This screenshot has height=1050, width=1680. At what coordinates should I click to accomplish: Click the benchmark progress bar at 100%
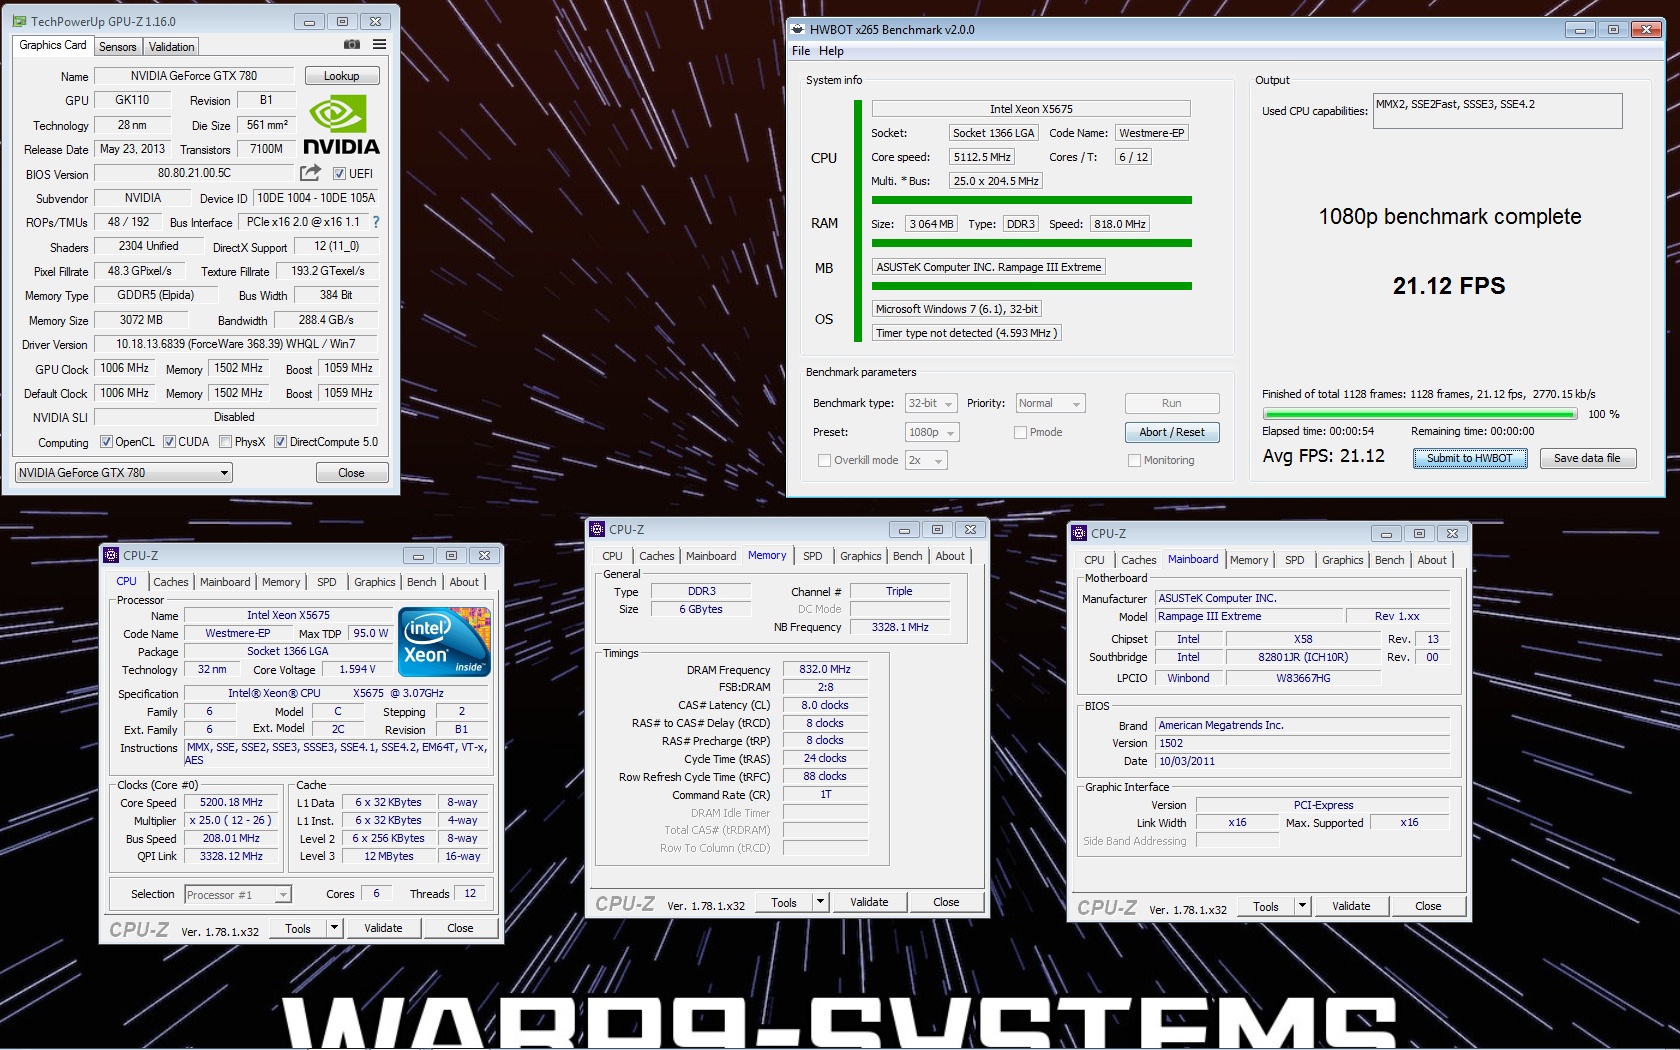(x=1421, y=414)
